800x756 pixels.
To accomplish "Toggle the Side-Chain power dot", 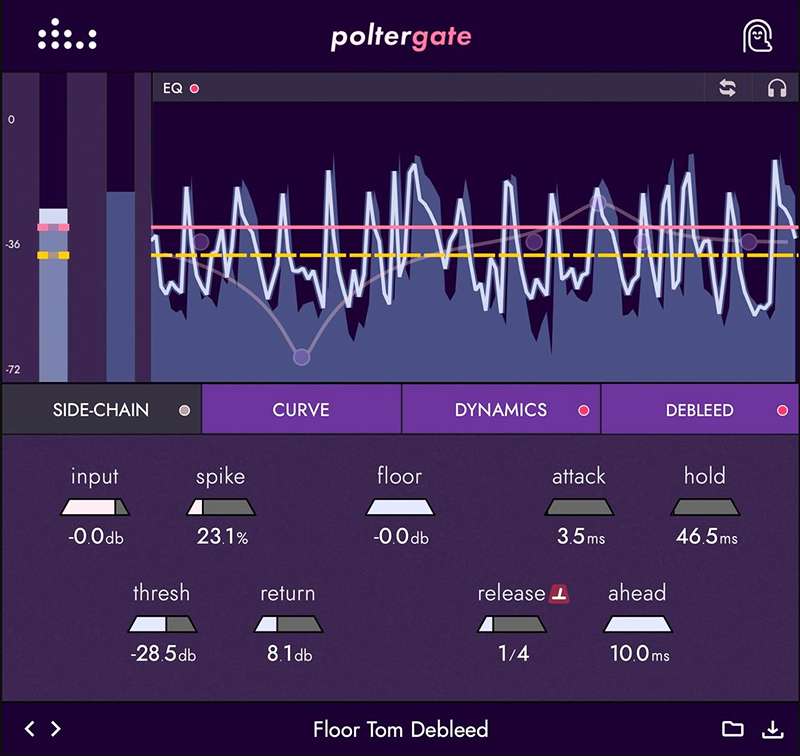I will click(x=184, y=410).
